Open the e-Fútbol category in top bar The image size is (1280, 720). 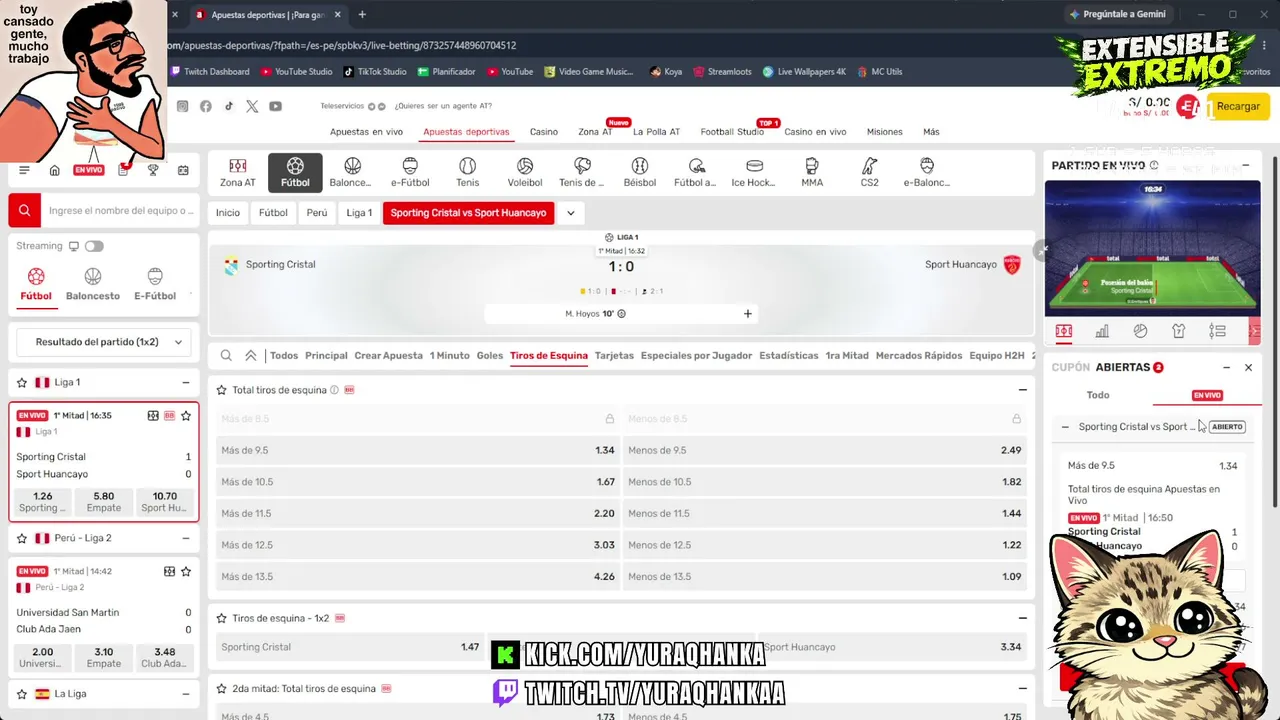(410, 172)
